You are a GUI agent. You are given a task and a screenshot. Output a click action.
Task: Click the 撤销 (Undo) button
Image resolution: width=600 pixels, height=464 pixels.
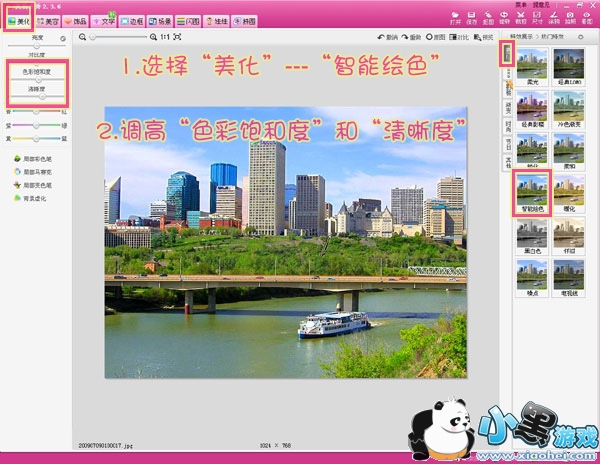point(388,37)
